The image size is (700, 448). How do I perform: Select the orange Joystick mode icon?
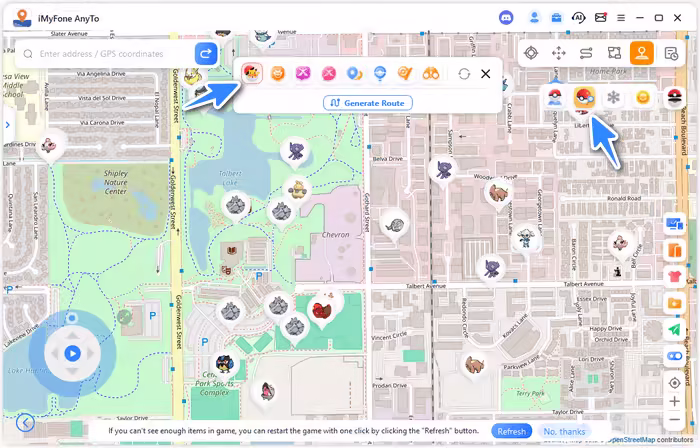pos(642,53)
